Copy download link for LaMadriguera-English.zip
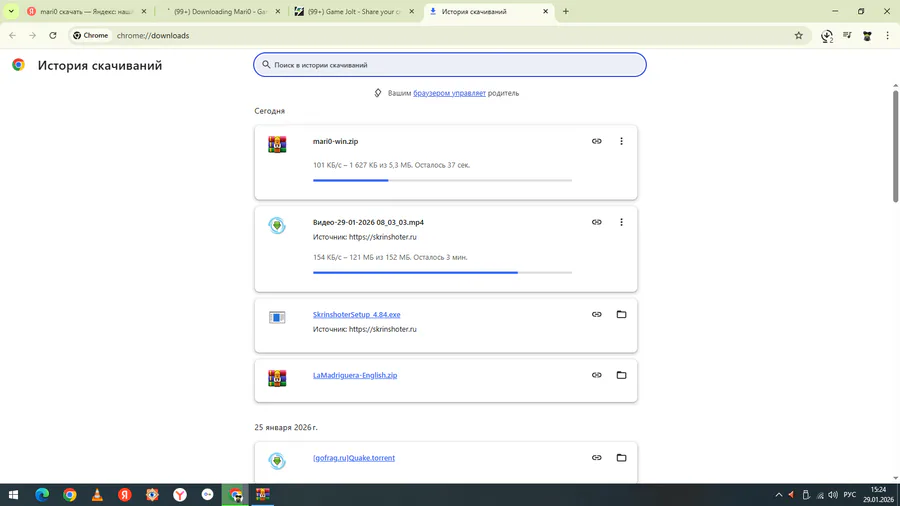The image size is (900, 506). pos(596,375)
